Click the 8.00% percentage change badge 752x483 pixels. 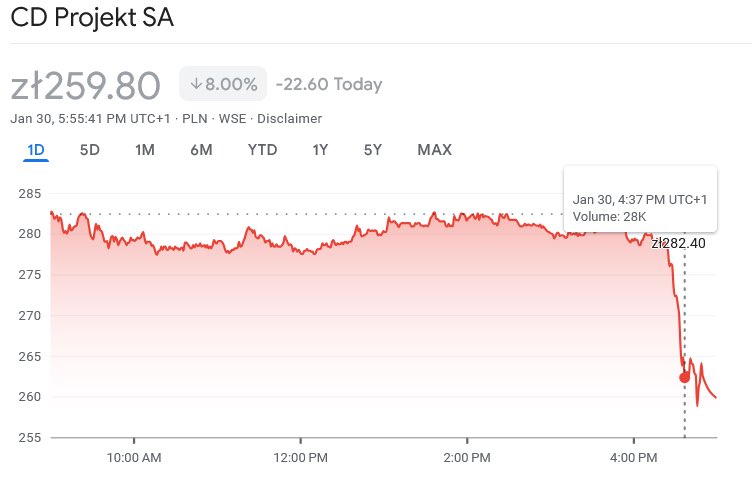pyautogui.click(x=223, y=84)
